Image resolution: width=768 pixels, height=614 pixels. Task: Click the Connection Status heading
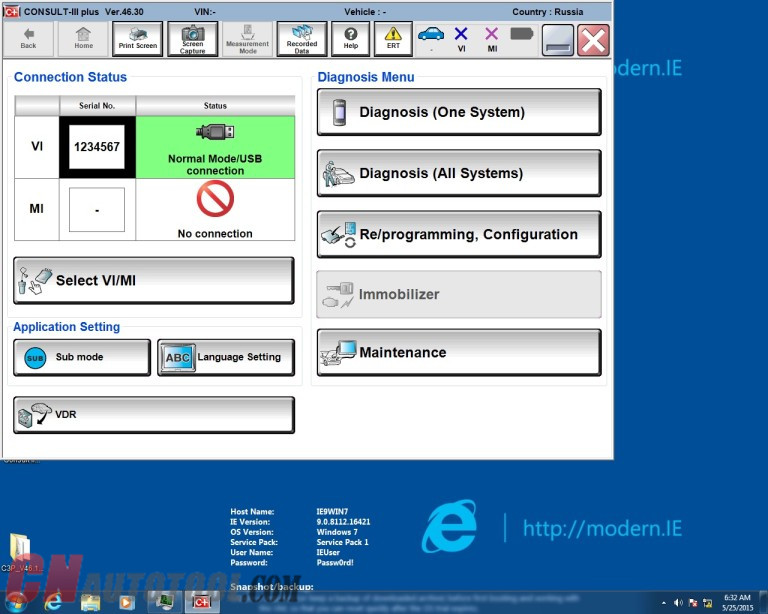coord(71,77)
